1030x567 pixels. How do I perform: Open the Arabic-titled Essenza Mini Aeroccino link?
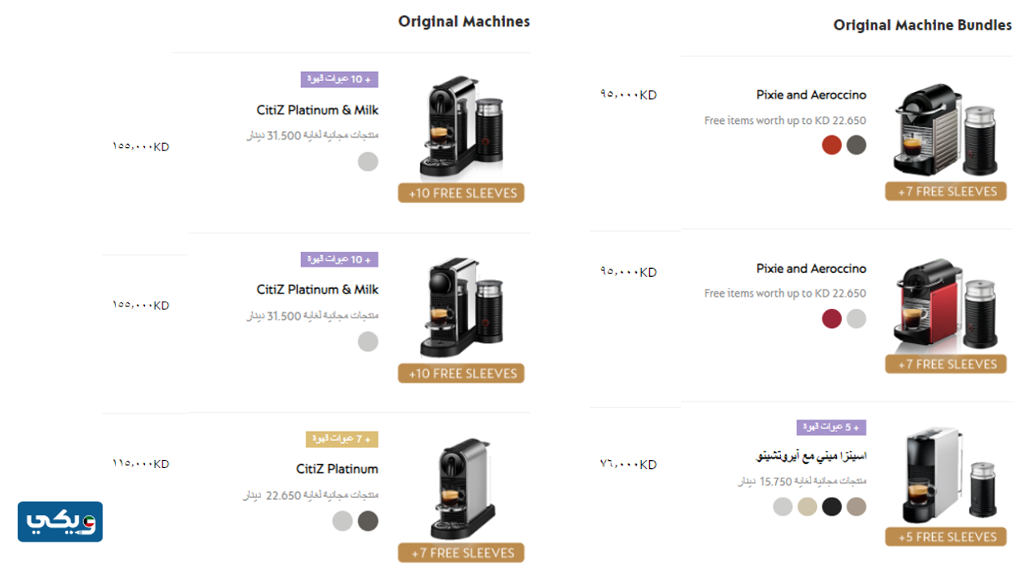pos(811,456)
